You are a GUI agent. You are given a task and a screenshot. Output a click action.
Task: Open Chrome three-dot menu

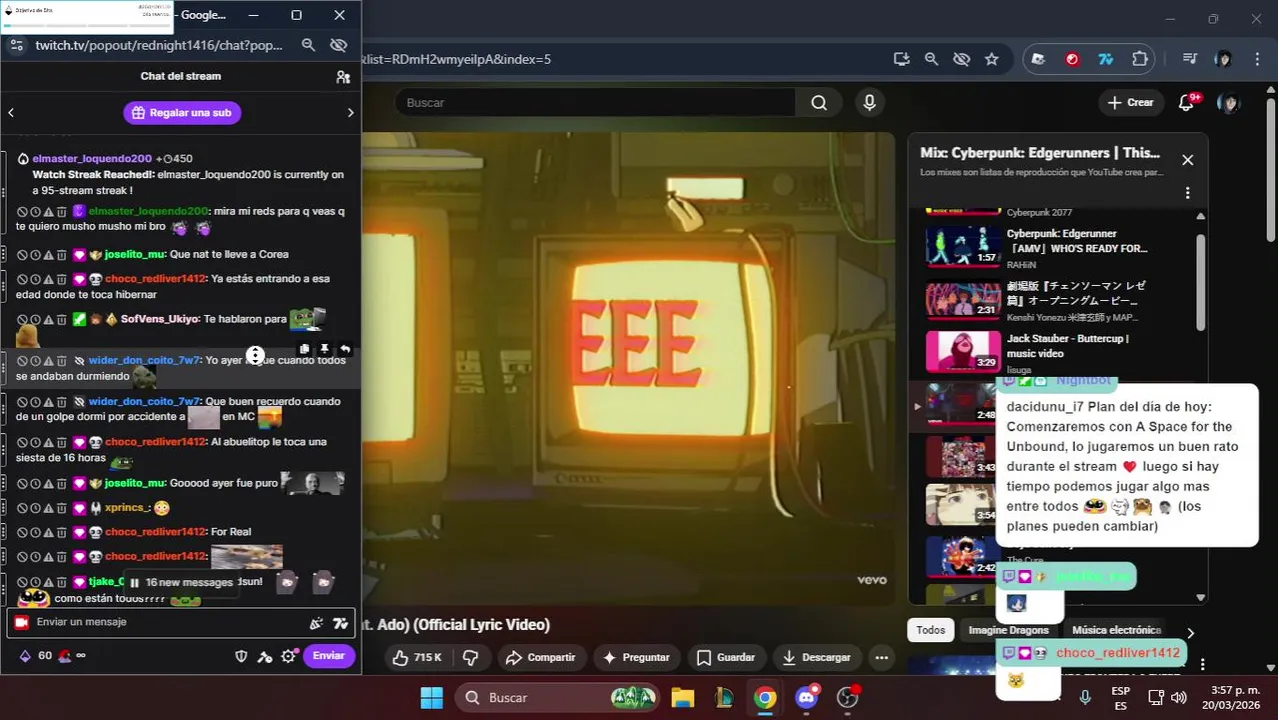(x=1257, y=59)
